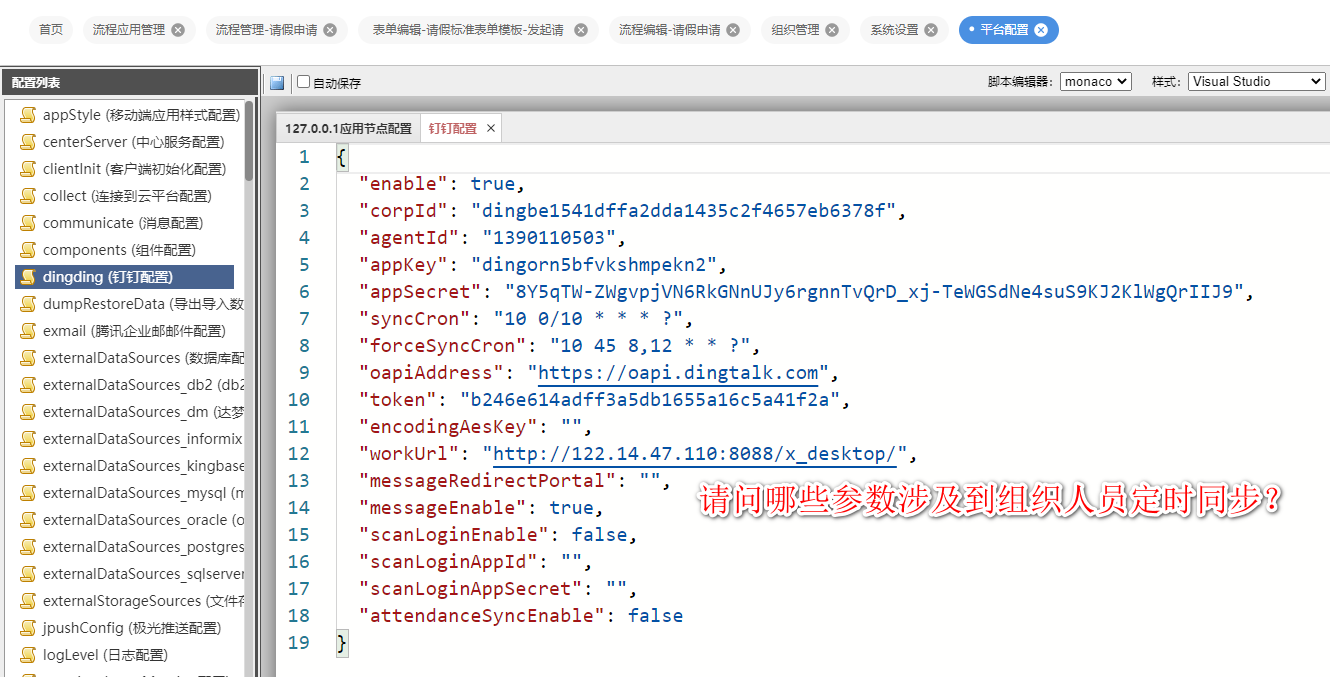This screenshot has width=1330, height=677.
Task: Click the dumpRestoreData scroll icon
Action: (x=28, y=304)
